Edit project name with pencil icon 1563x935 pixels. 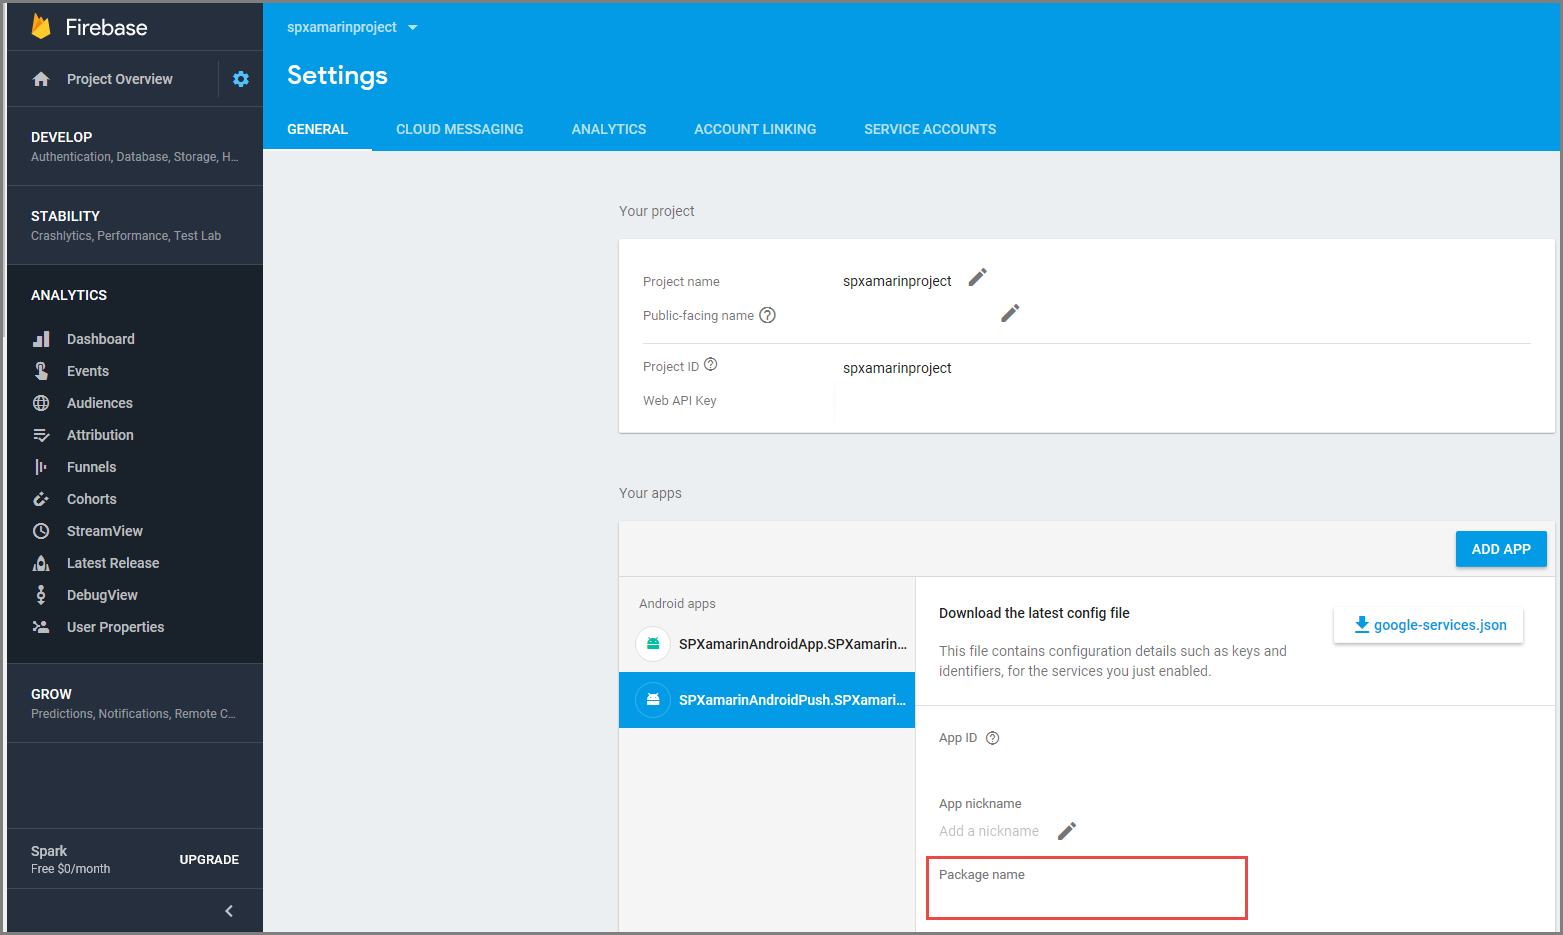coord(978,277)
